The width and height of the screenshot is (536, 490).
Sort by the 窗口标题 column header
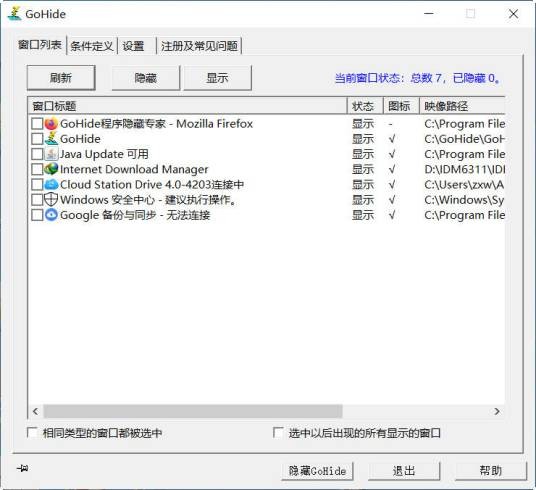[187, 106]
